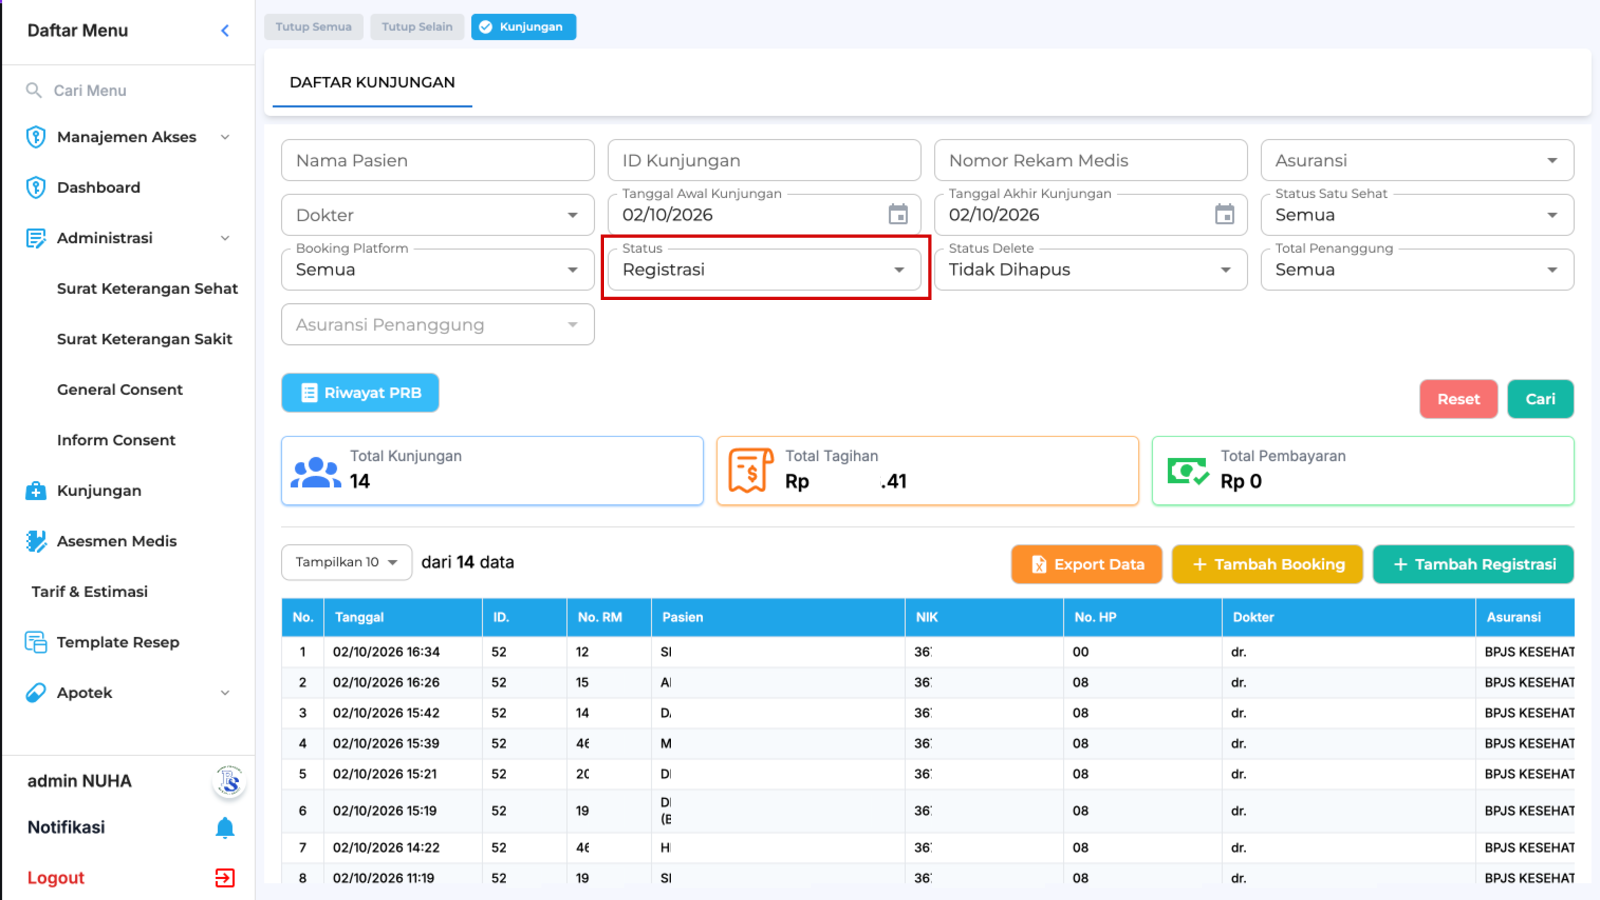Image resolution: width=1600 pixels, height=900 pixels.
Task: Click the red Reset button
Action: pyautogui.click(x=1458, y=399)
